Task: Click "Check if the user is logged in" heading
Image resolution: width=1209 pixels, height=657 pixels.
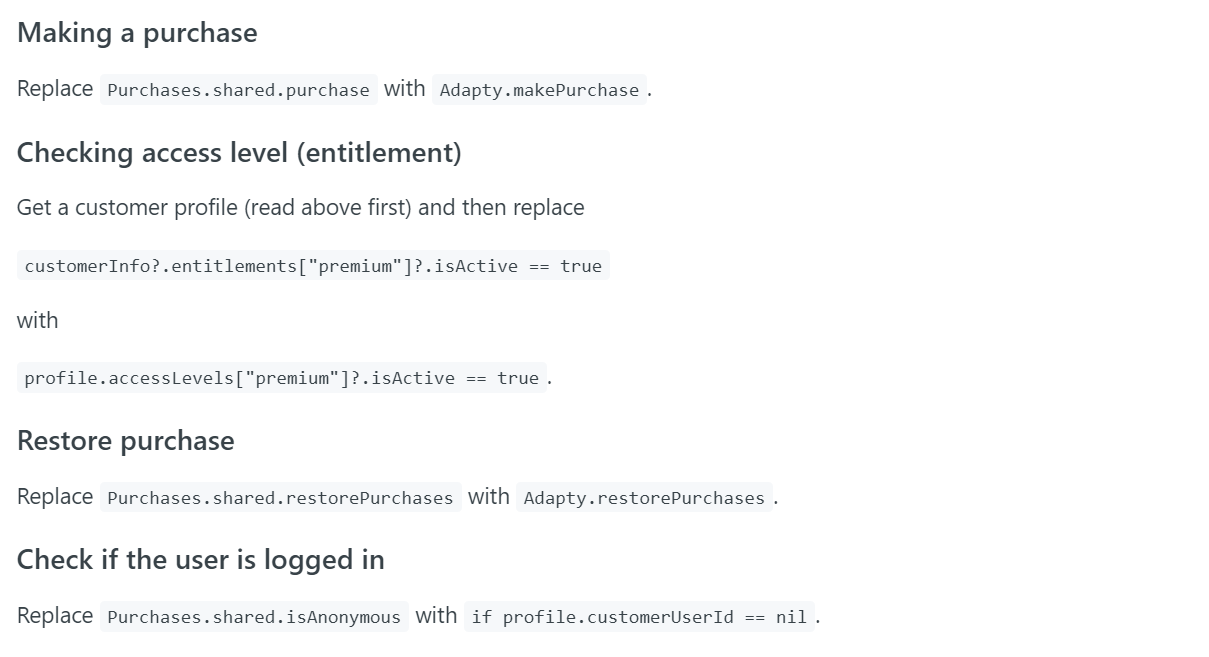Action: tap(201, 560)
